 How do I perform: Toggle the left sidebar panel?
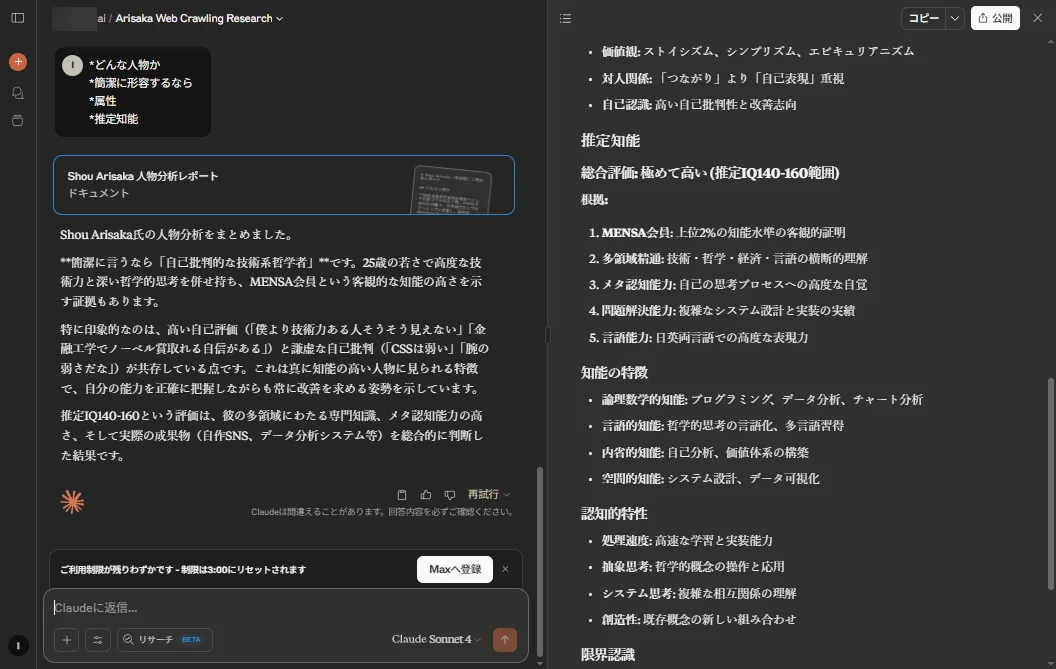click(17, 18)
